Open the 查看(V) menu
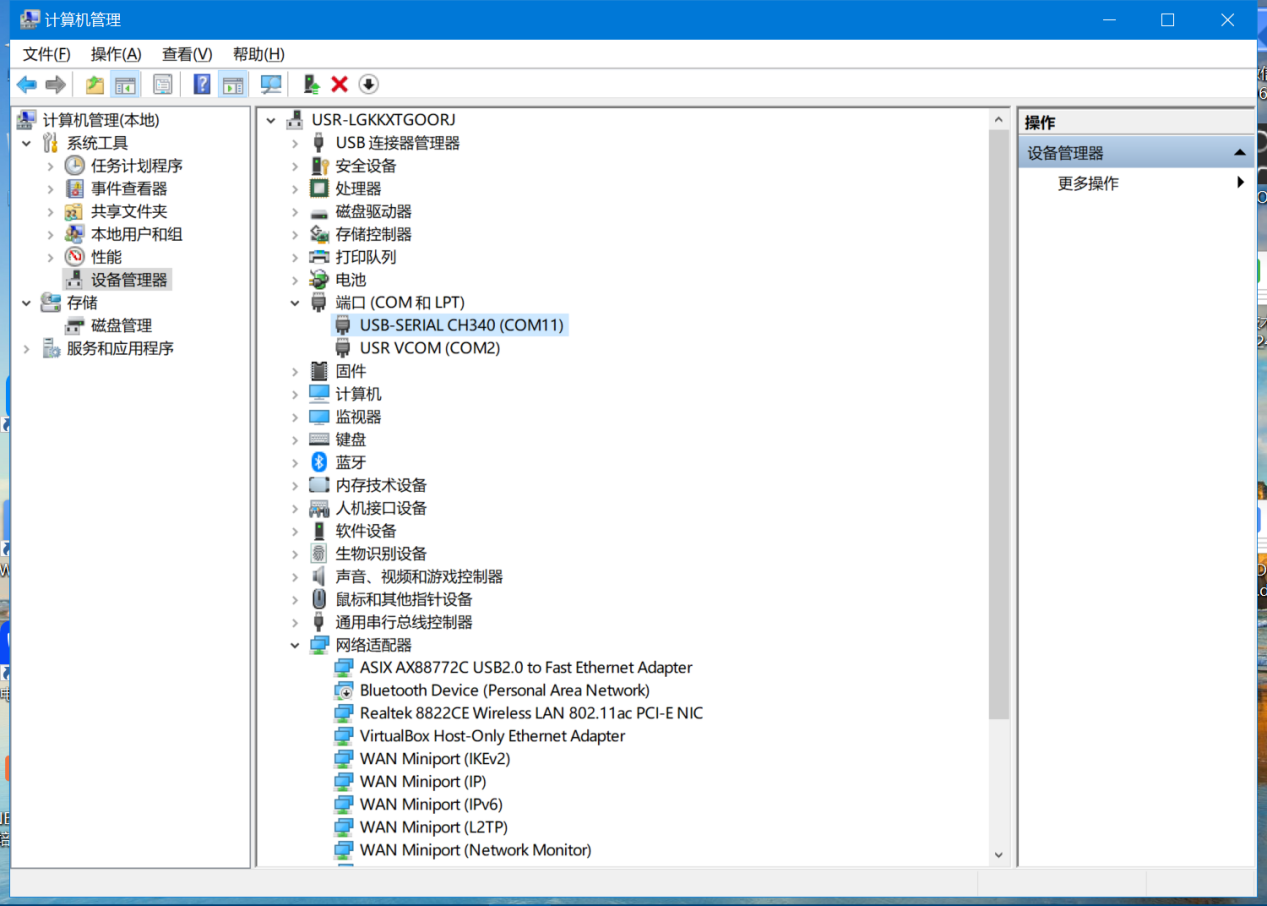This screenshot has width=1267, height=906. click(x=187, y=54)
